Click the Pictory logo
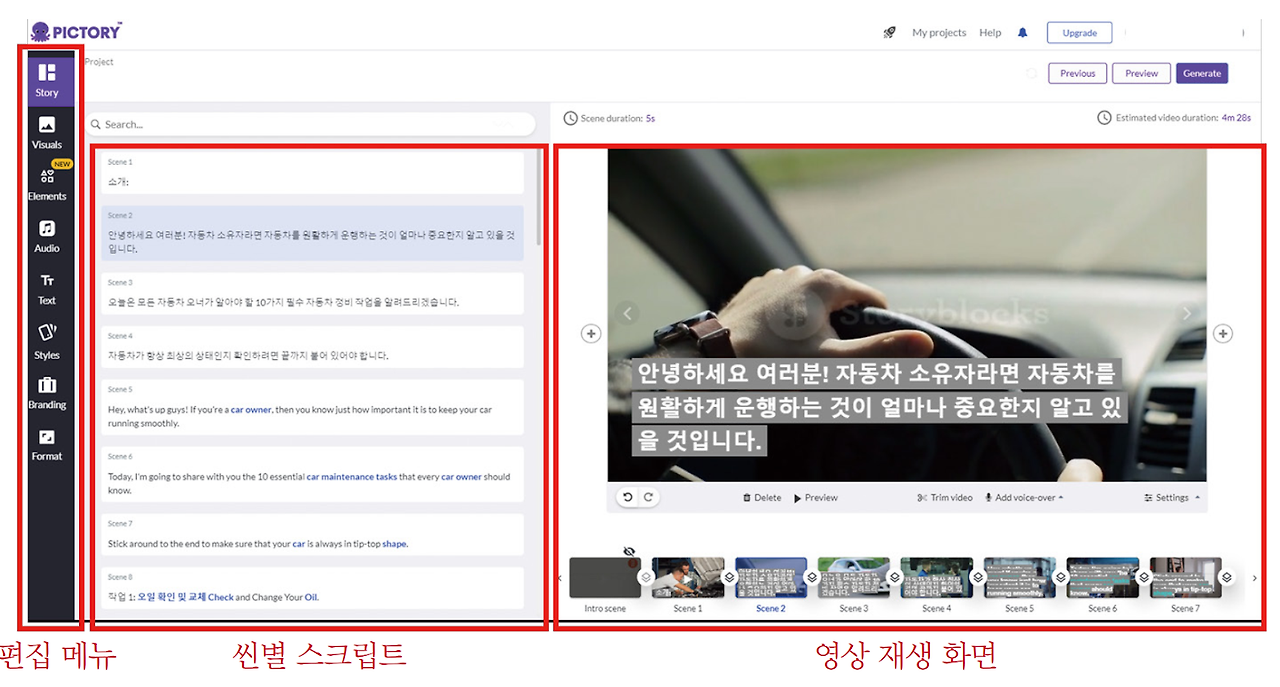1280x687 pixels. tap(76, 31)
